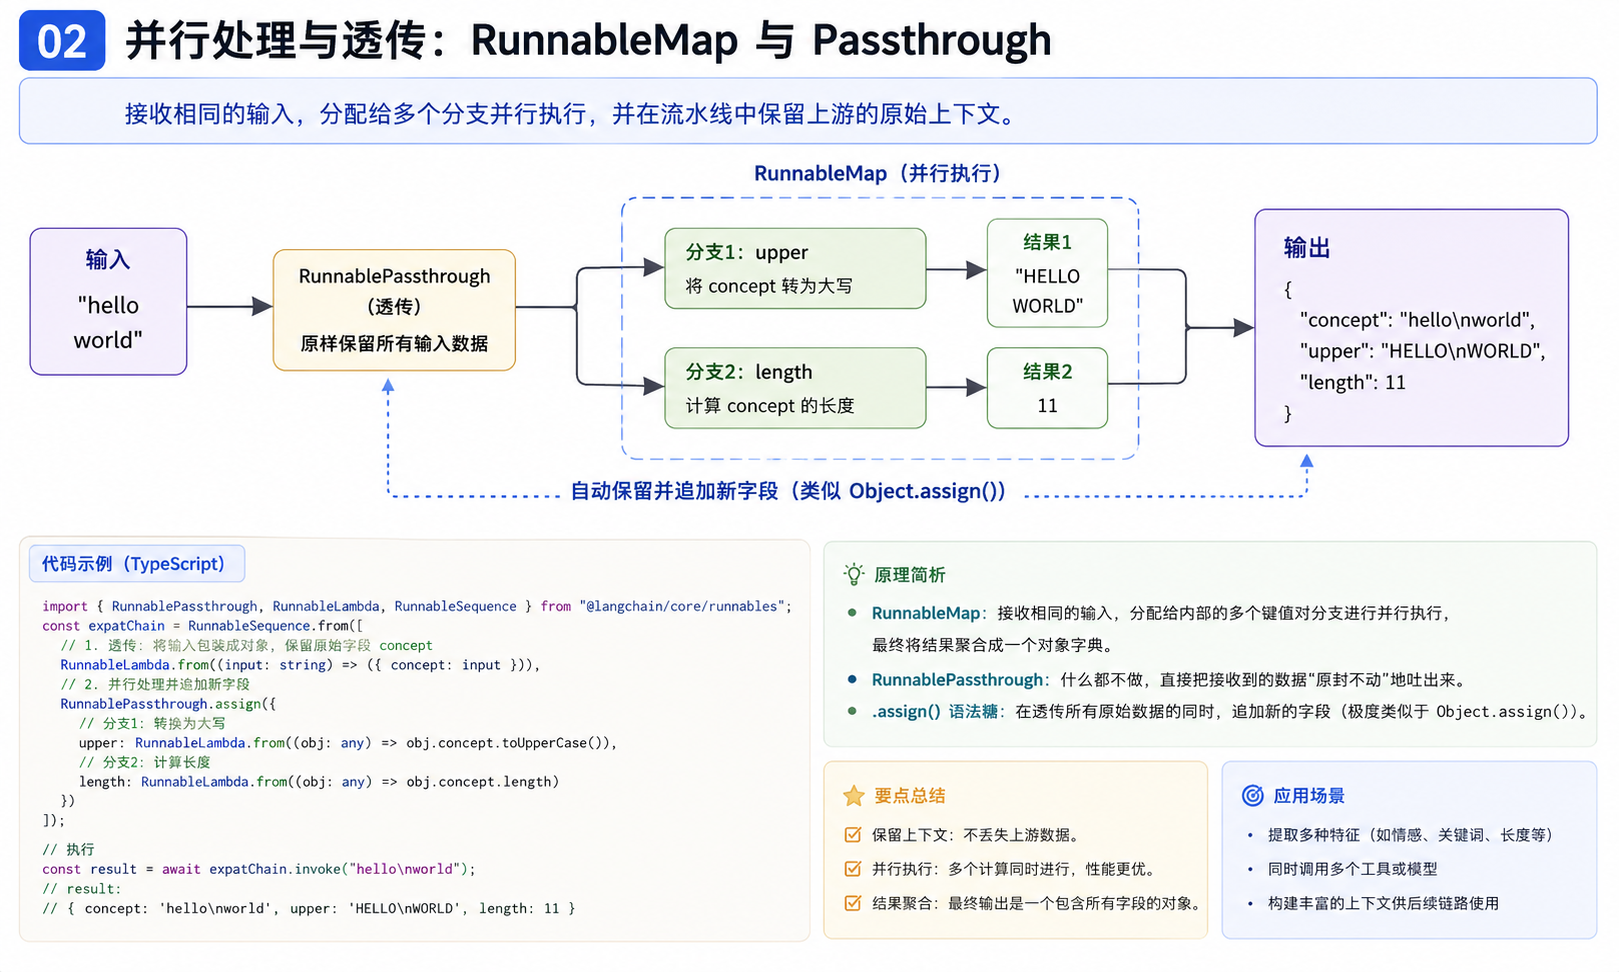Click the 结果1 "HELLO WORLD" box
This screenshot has height=972, width=1619.
pos(1047,273)
